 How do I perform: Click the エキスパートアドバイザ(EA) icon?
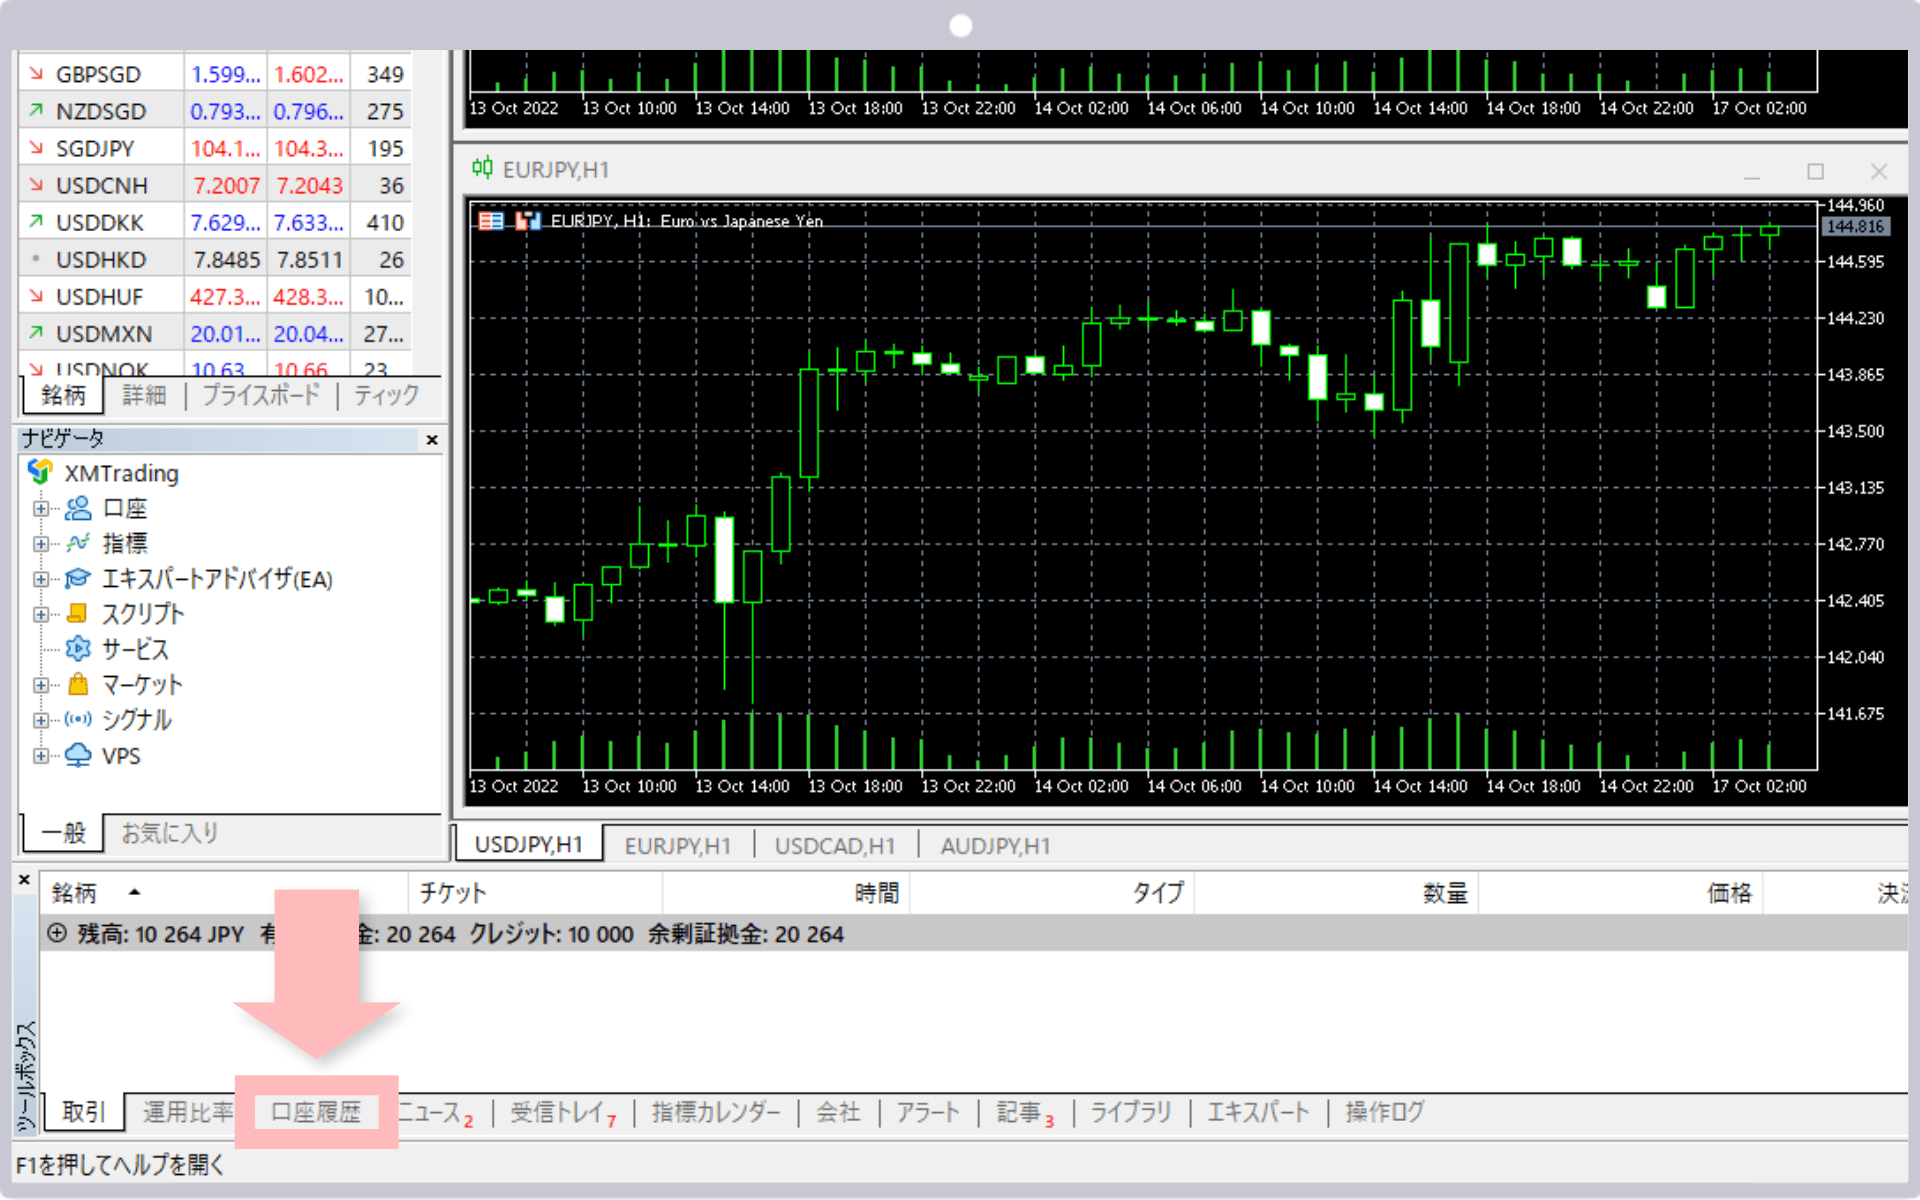coord(78,579)
